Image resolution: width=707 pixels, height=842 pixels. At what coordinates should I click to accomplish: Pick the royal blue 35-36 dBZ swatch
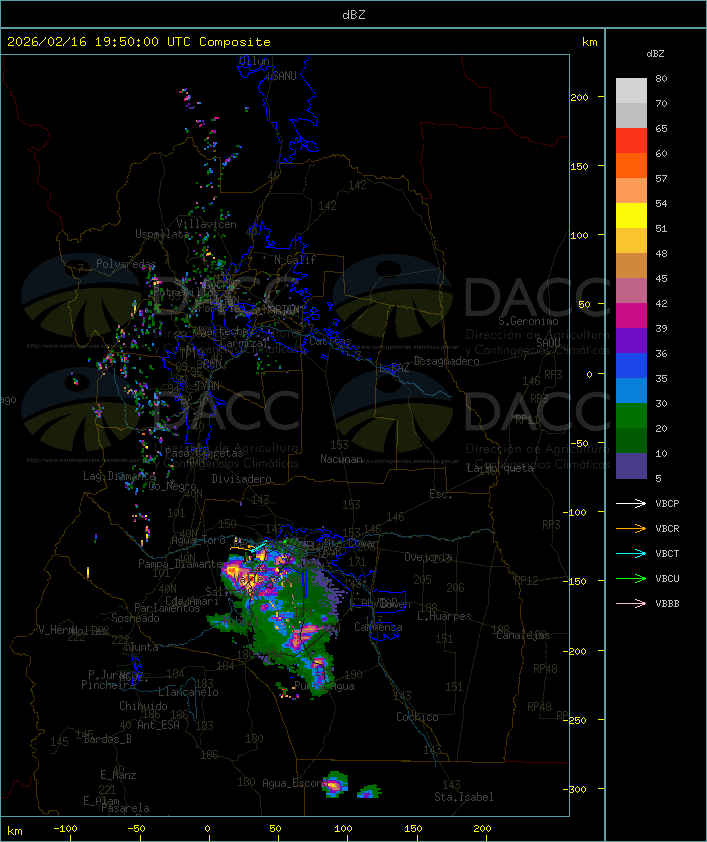[631, 366]
